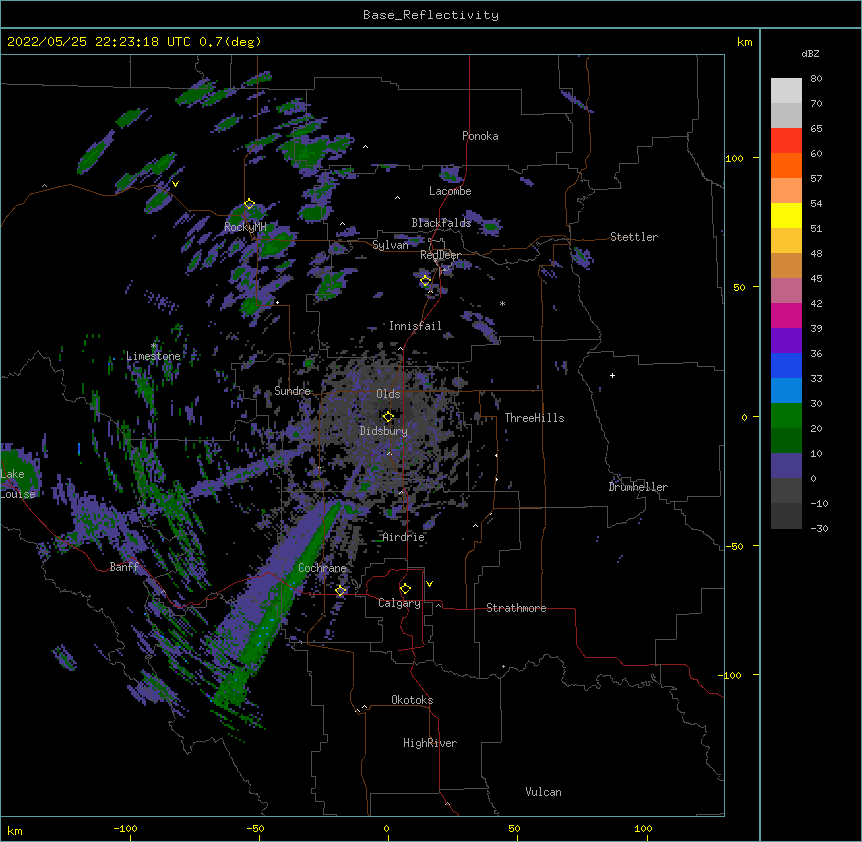
Task: Click the brown 45–48 dBZ legend swatch
Action: coord(786,265)
